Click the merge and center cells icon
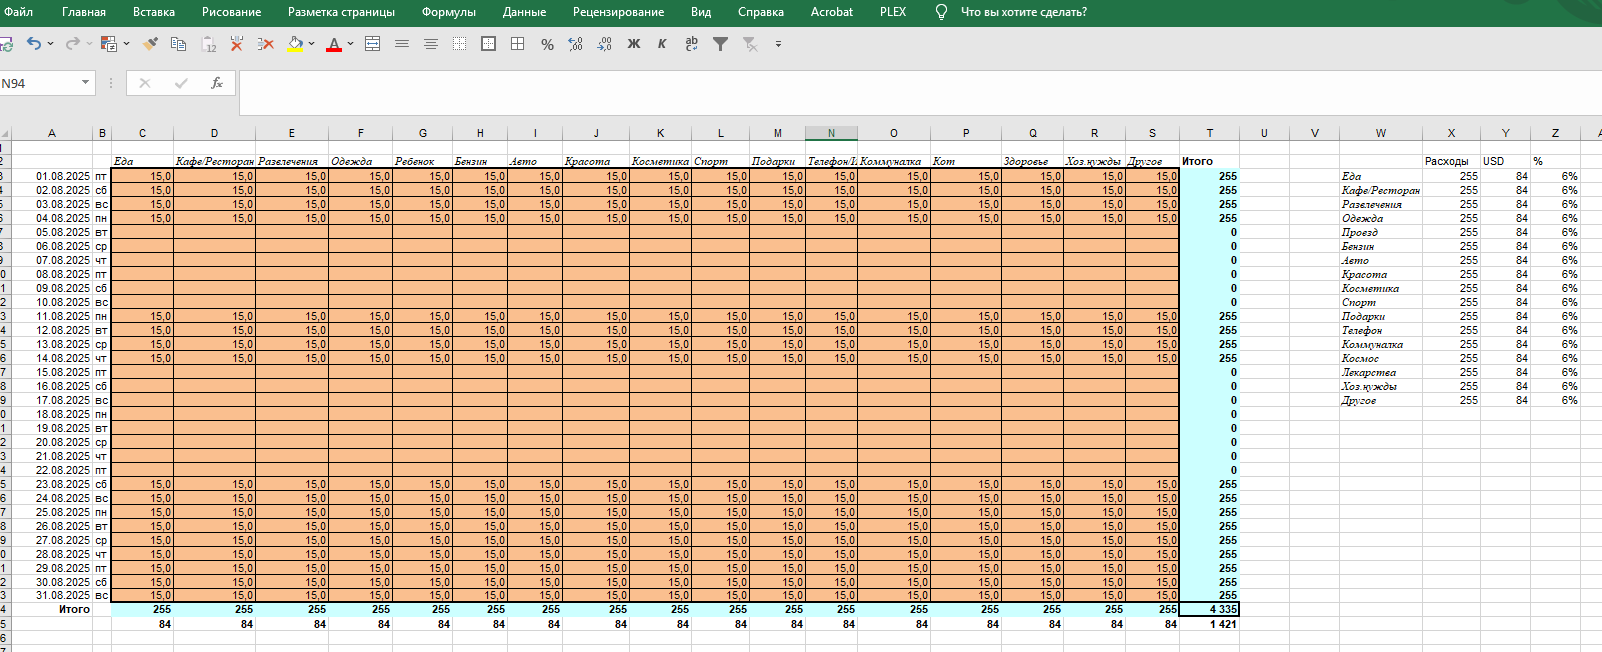 [x=373, y=44]
